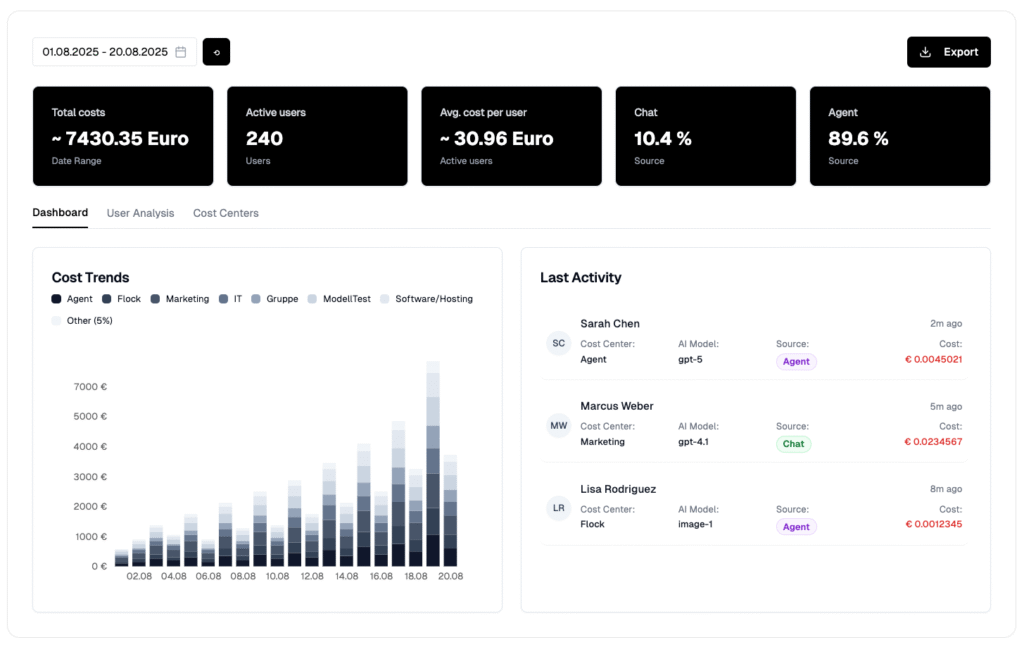Click Sarah Chen's SC avatar

point(558,343)
